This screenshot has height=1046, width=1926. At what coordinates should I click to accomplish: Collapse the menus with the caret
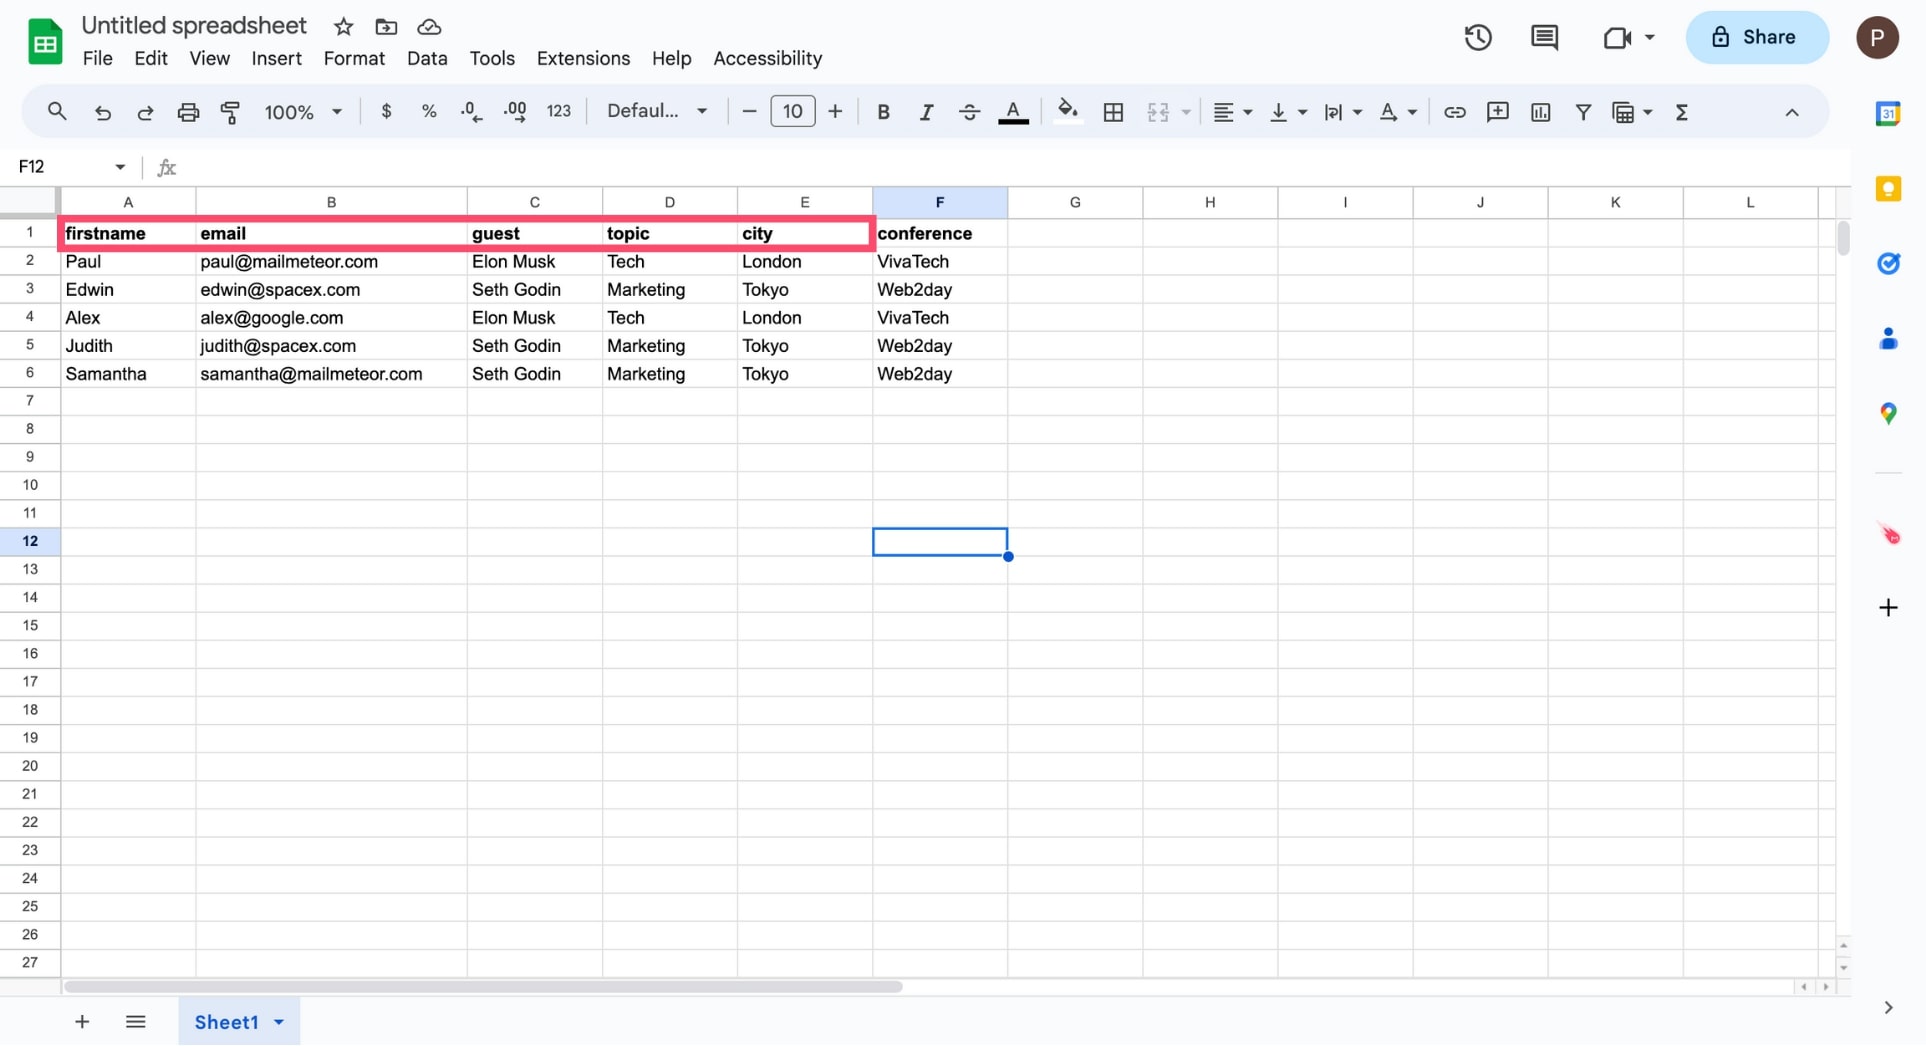[1792, 112]
